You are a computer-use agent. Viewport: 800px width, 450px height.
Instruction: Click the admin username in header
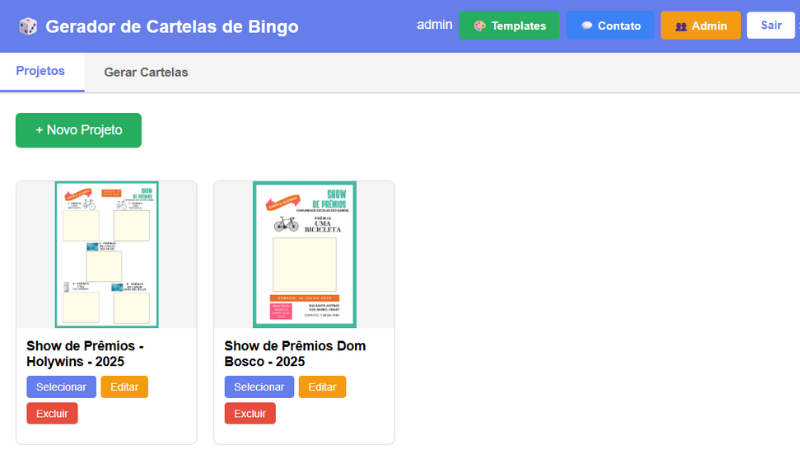pyautogui.click(x=434, y=25)
